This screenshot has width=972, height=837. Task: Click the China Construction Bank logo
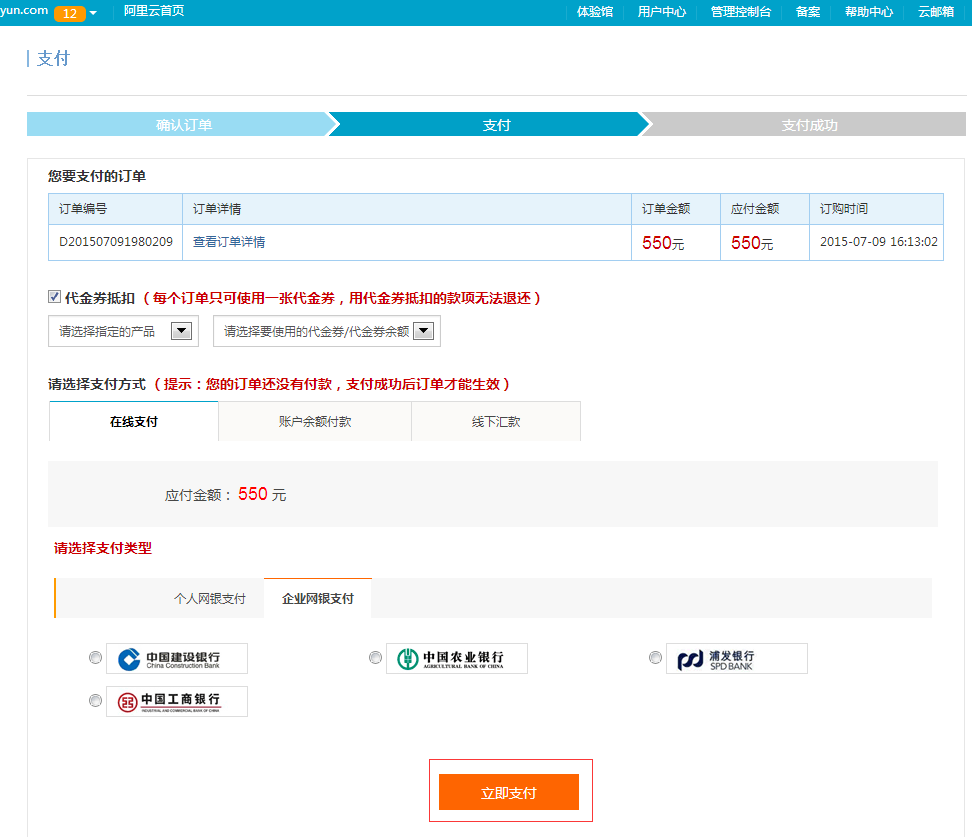(177, 658)
